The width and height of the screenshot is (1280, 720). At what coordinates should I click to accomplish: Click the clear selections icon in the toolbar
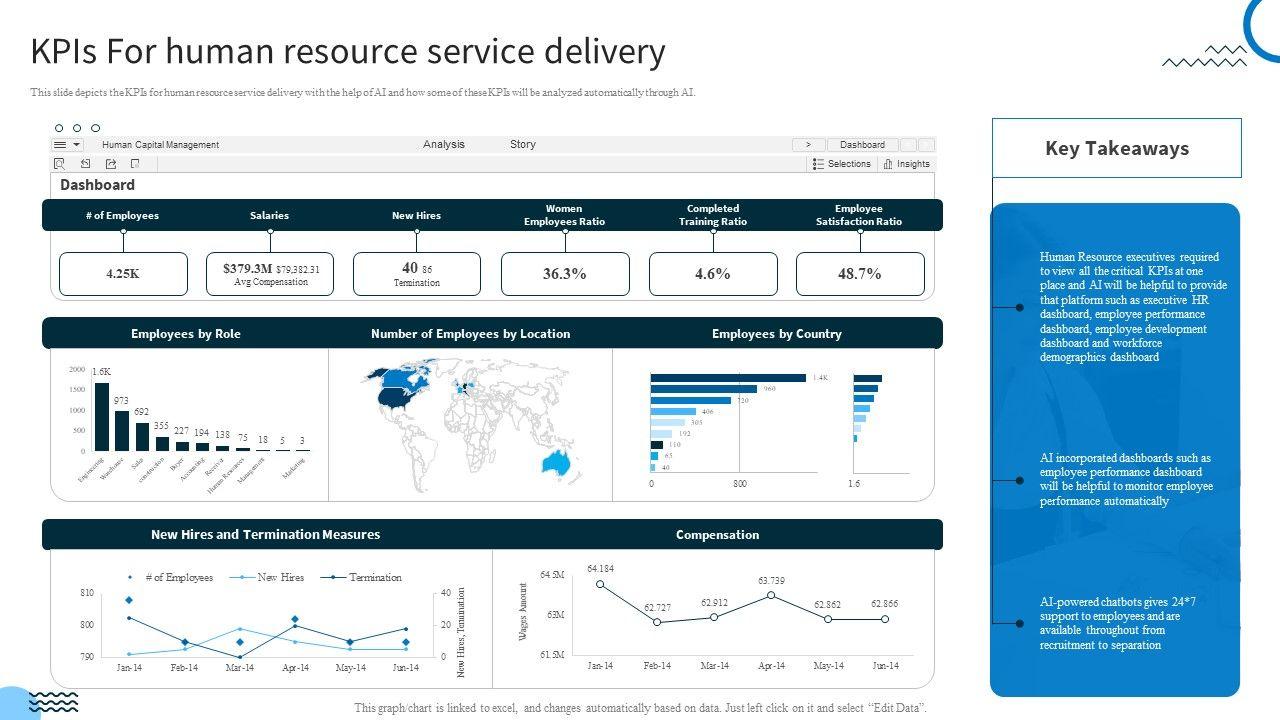(135, 164)
